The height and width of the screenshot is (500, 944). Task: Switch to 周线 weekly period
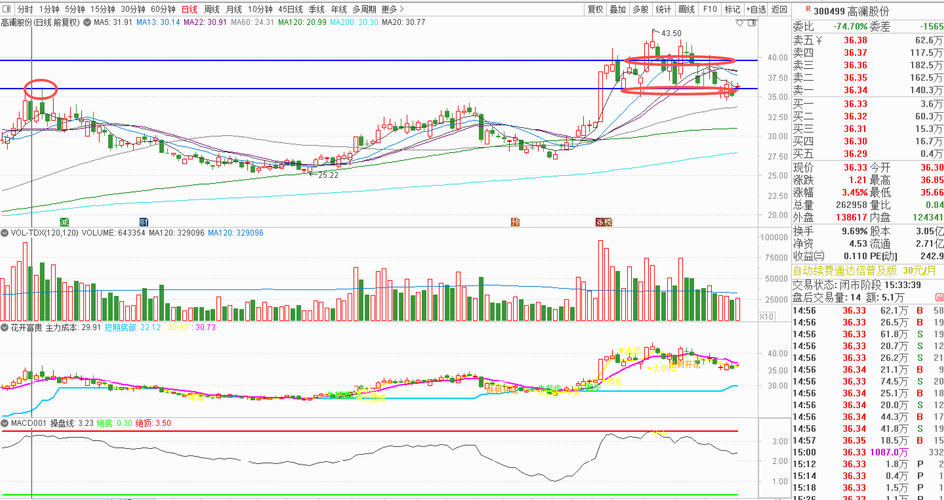(x=212, y=9)
